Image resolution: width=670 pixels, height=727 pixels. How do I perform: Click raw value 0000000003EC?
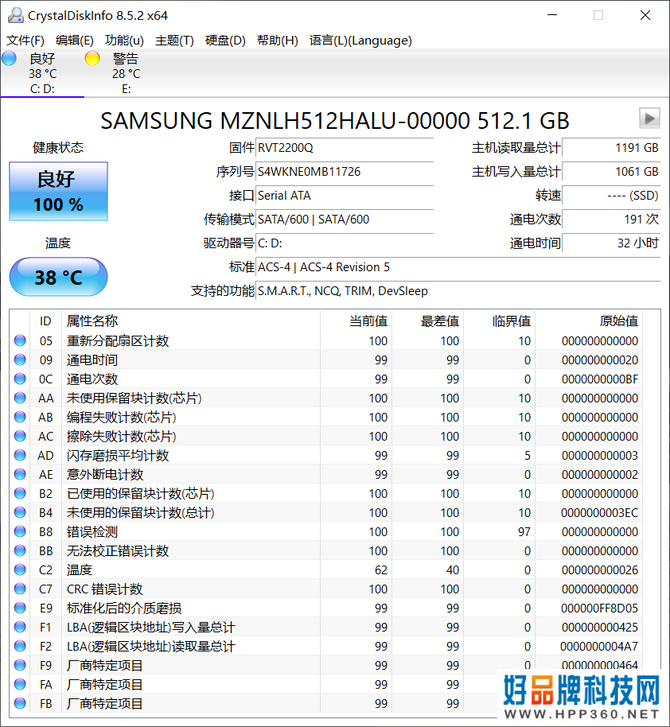(600, 512)
